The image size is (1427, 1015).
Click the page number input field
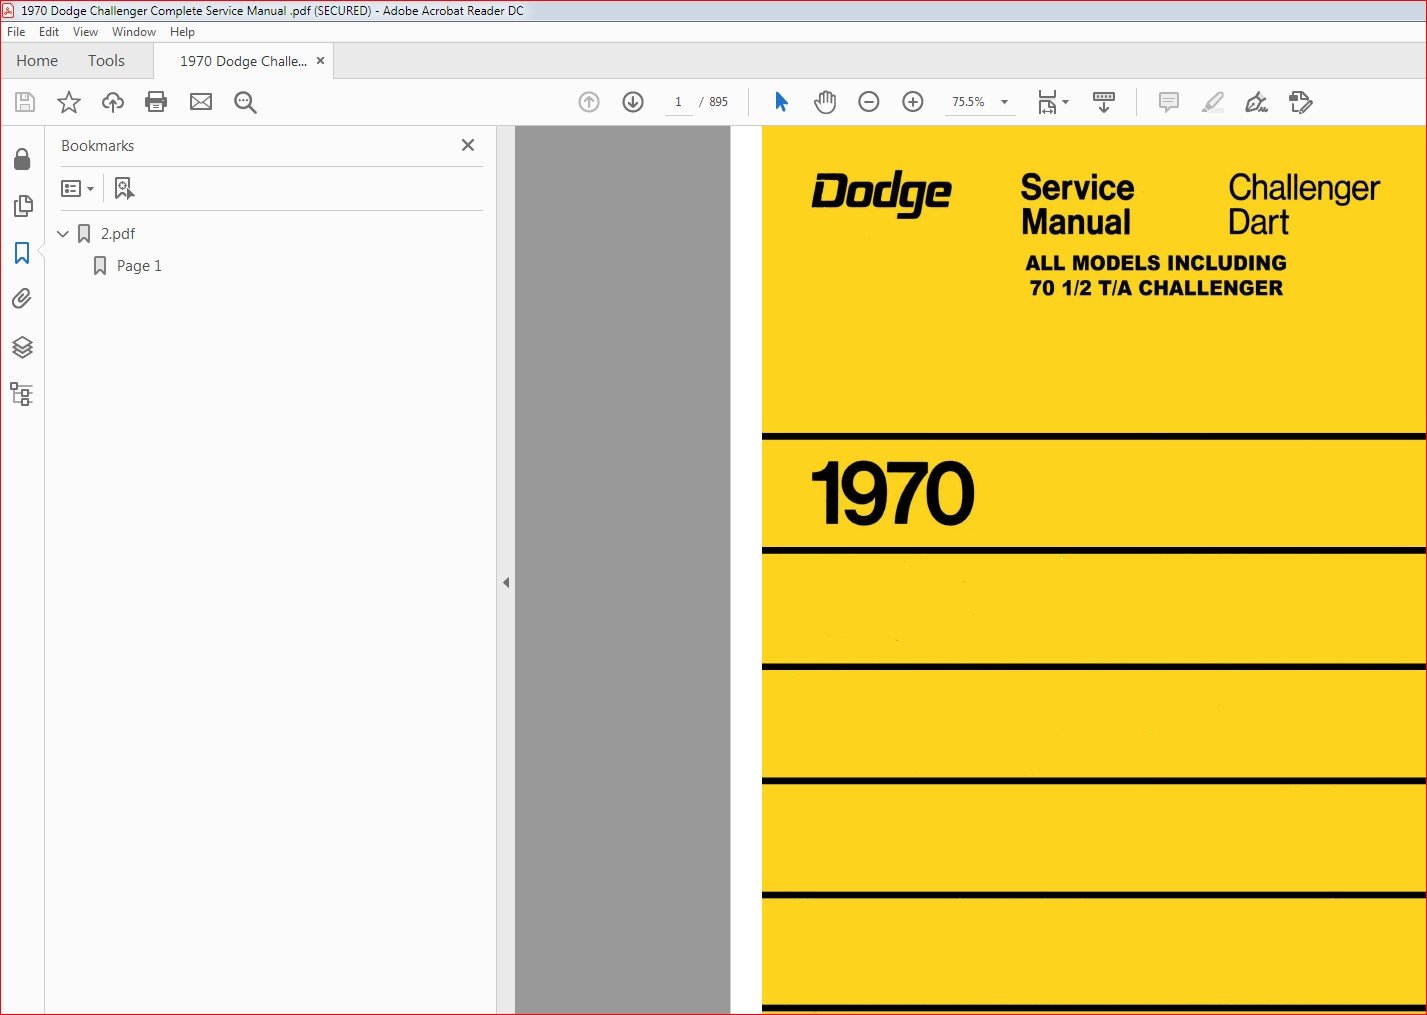(x=678, y=102)
